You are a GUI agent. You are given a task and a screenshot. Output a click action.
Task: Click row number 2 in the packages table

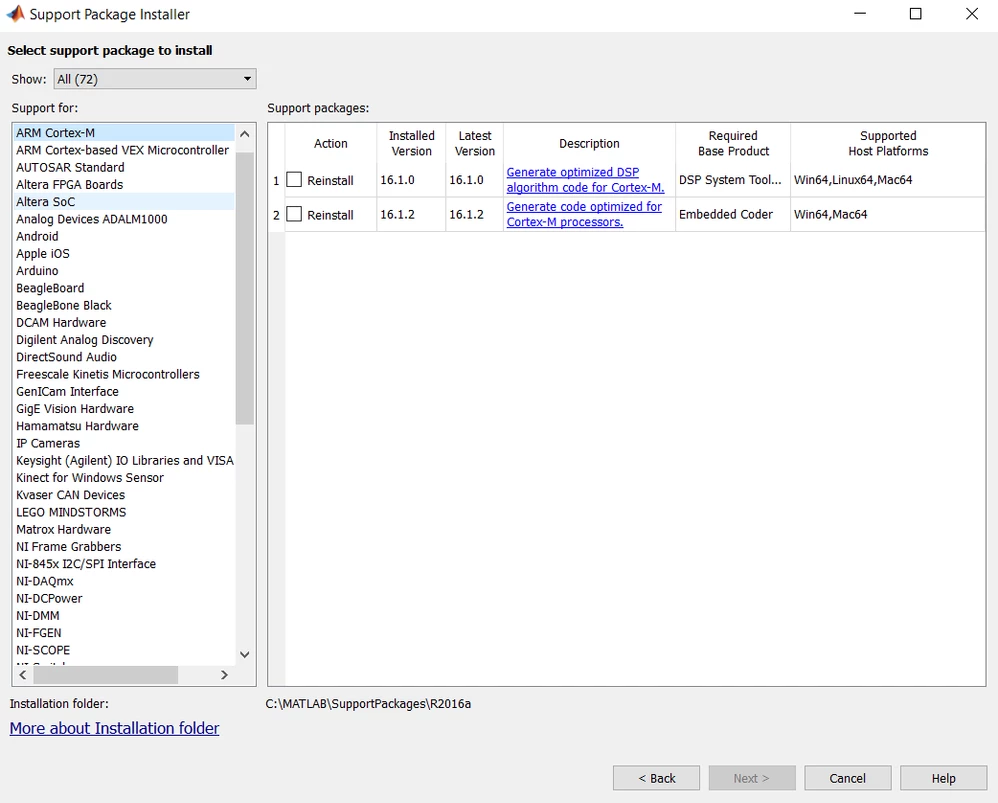[276, 215]
